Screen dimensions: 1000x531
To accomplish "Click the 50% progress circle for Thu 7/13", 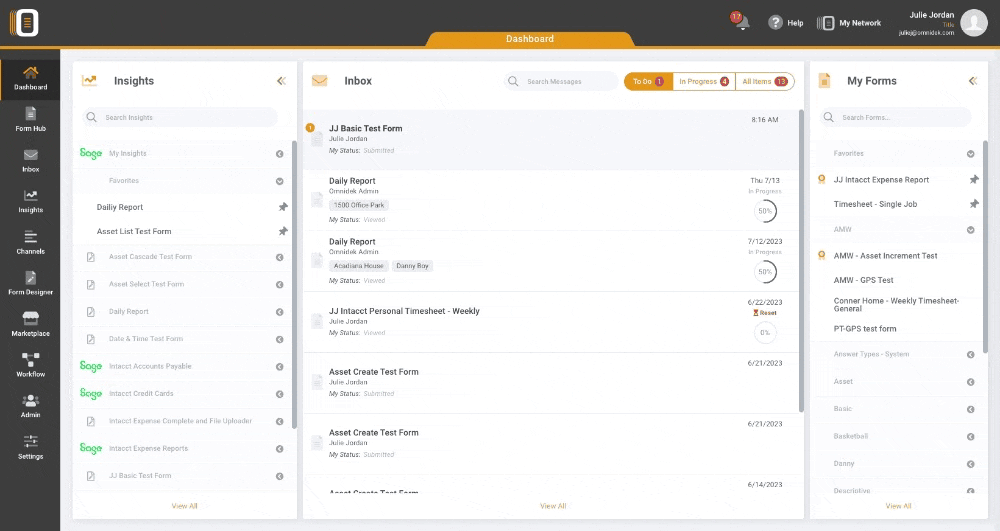I will 765,211.
